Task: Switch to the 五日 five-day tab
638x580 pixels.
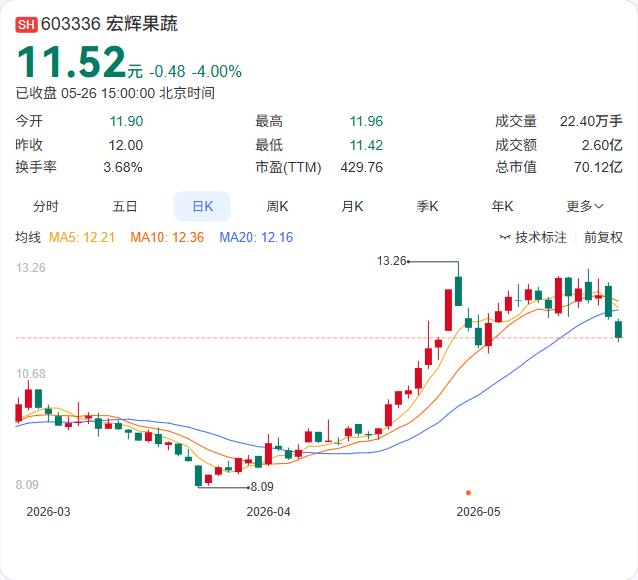Action: [125, 206]
